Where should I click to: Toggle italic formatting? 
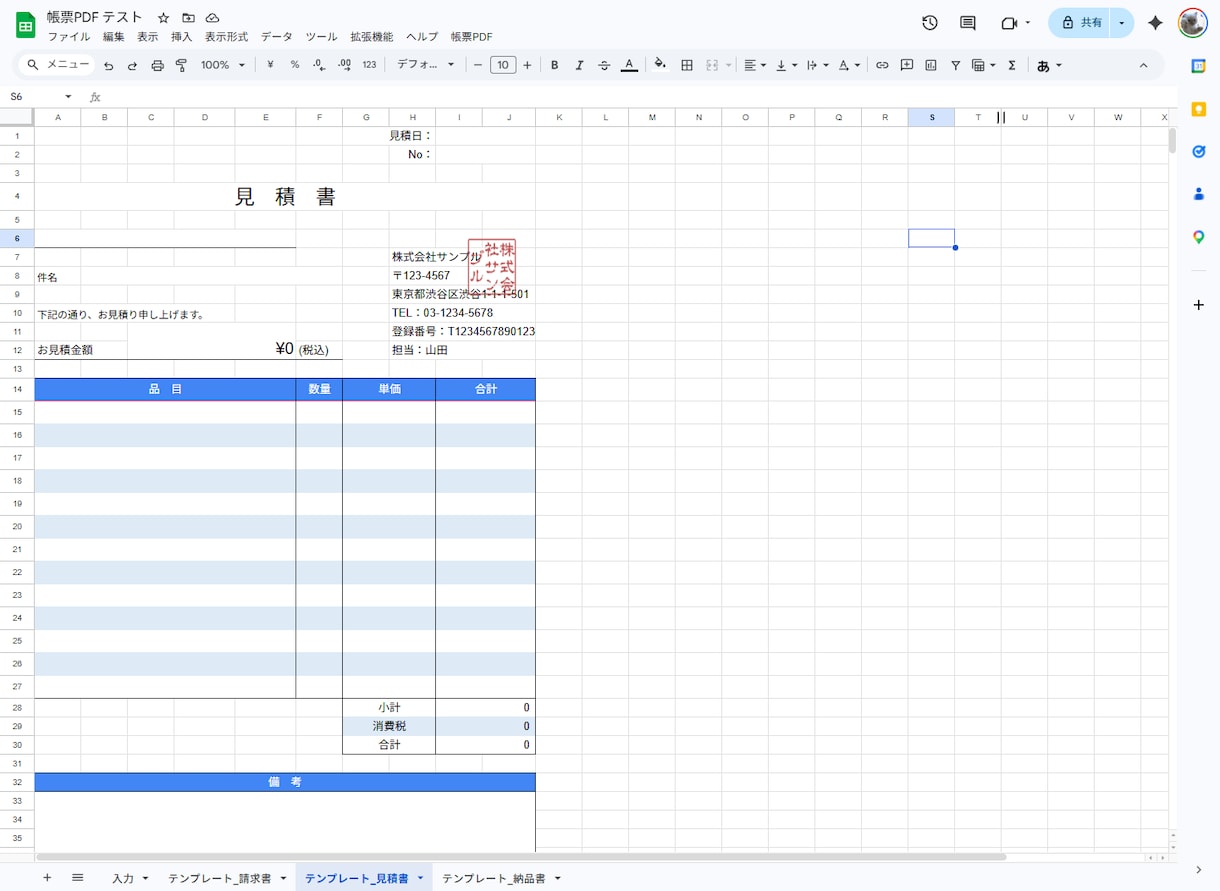pos(579,65)
